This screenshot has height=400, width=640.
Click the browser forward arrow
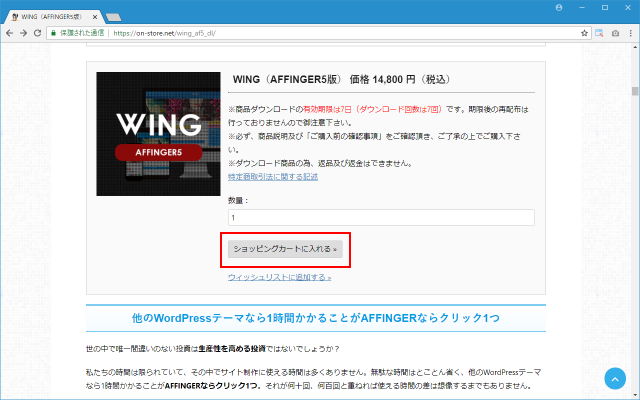[x=23, y=33]
